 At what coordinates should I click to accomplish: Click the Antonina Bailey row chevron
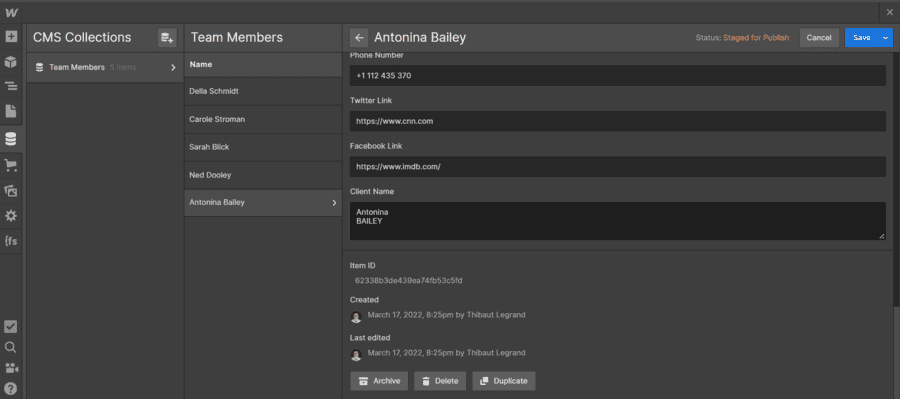point(334,203)
